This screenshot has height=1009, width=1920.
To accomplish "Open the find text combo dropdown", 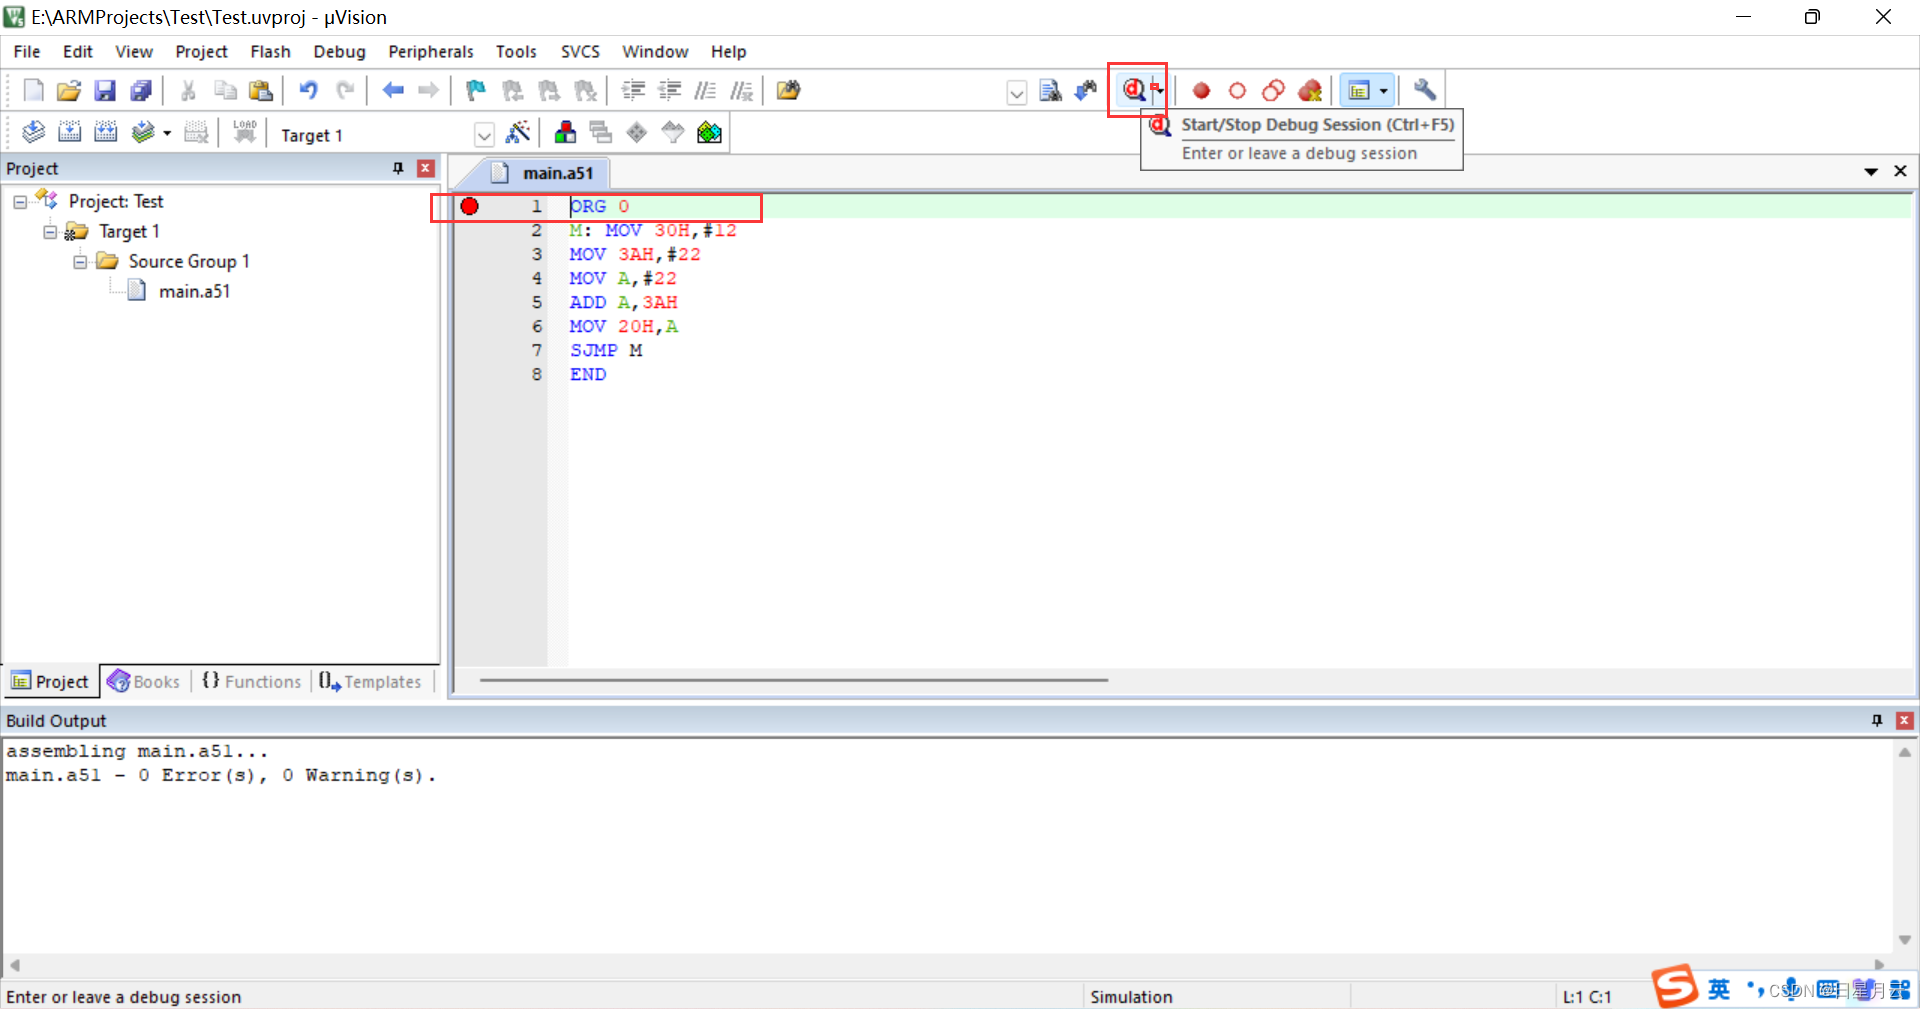I will 1016,93.
